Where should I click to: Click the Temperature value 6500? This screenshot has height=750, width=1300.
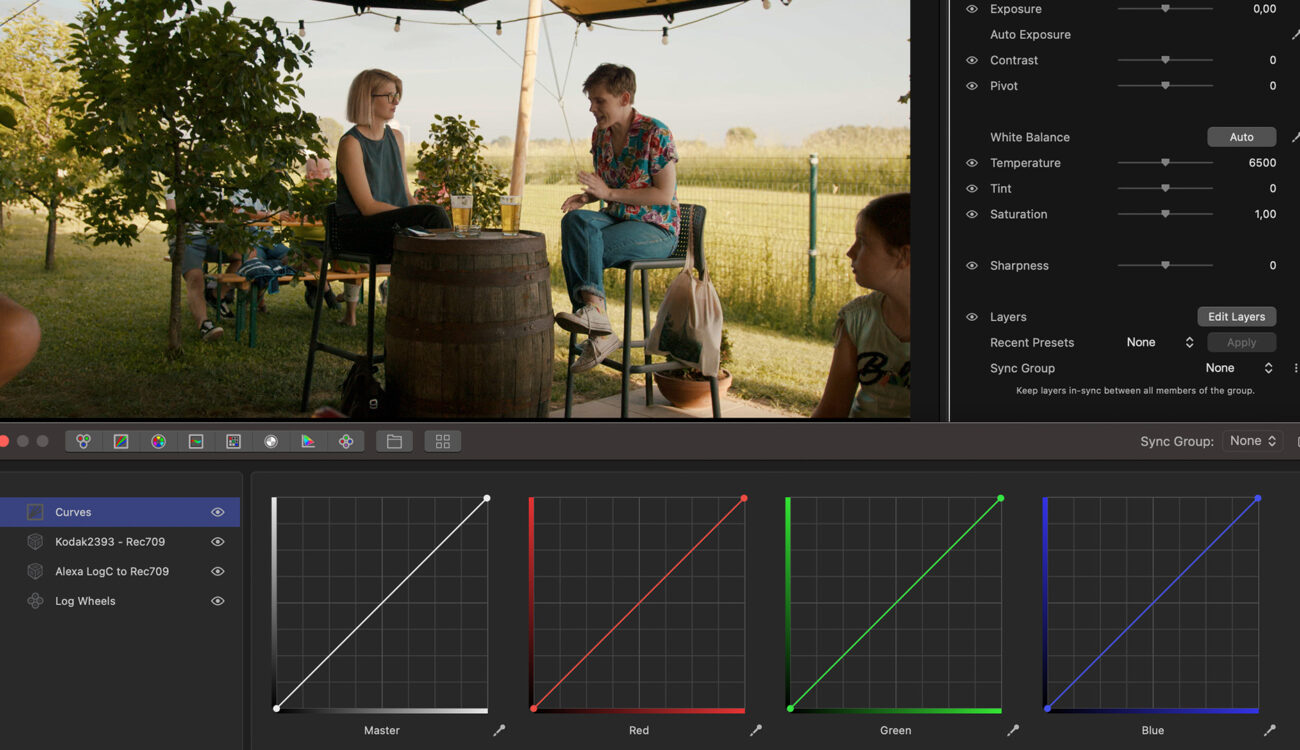coord(1262,163)
